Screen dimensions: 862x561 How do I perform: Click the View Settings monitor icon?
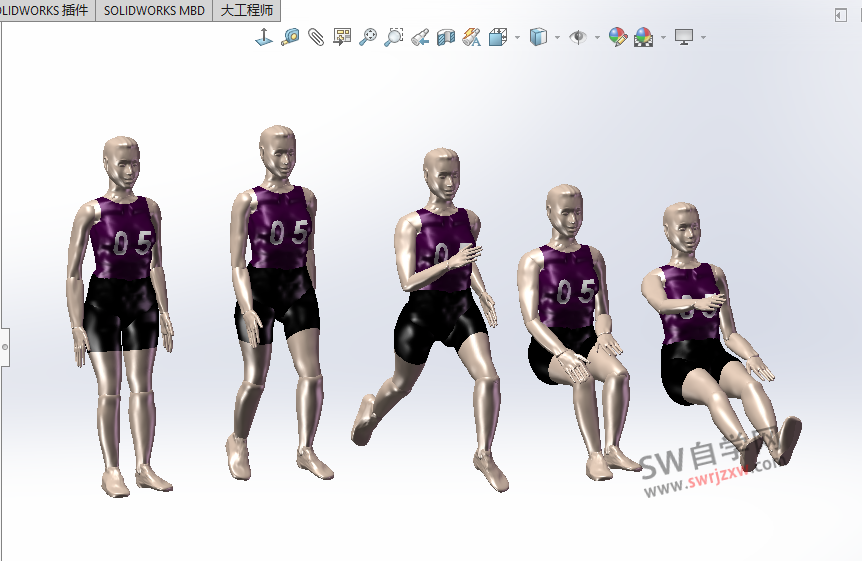[684, 37]
